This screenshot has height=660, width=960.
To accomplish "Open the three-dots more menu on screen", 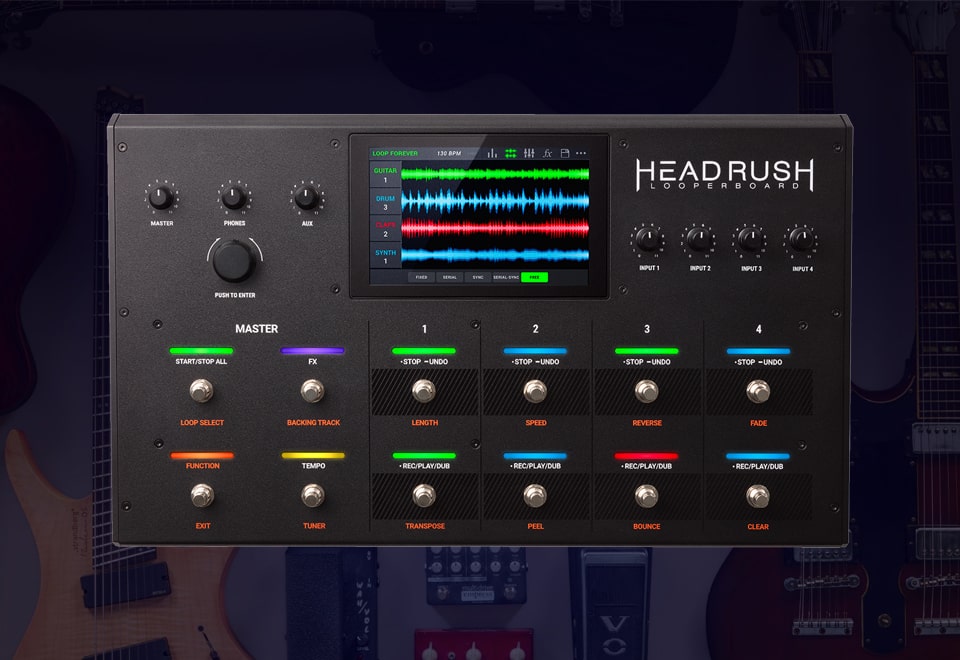I will point(581,153).
